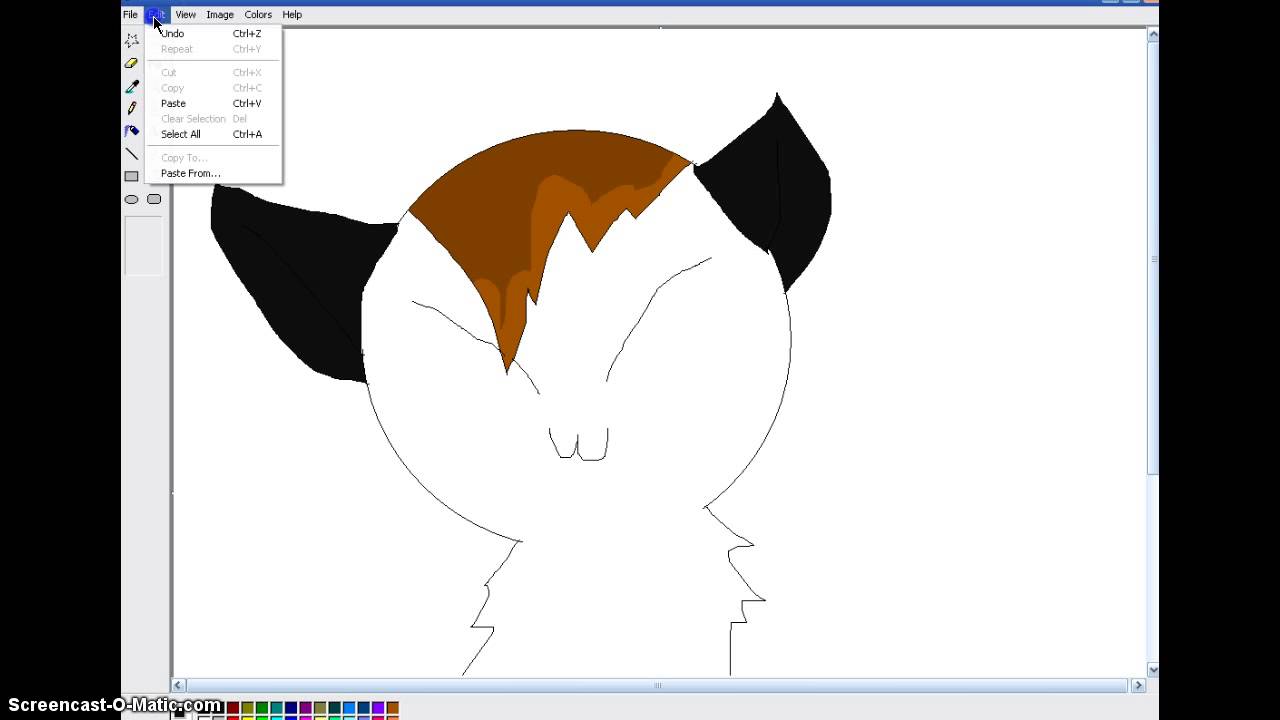This screenshot has width=1280, height=720.
Task: Choose Paste From... in the Edit menu
Action: coord(214,173)
